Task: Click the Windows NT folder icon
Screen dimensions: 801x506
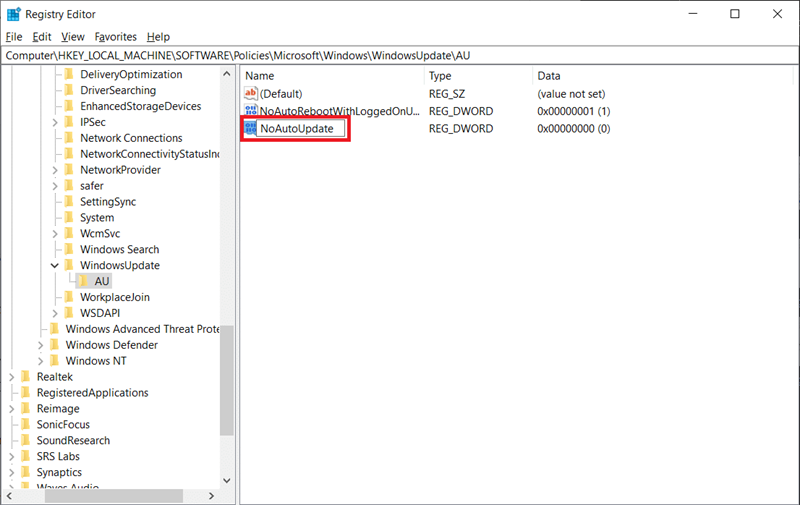Action: tap(55, 360)
